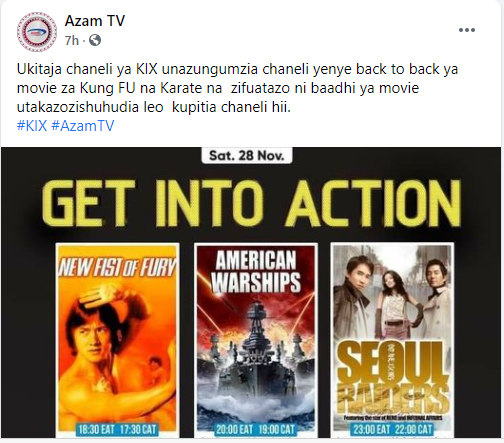Click the New Fist of Fury poster
The height and width of the screenshot is (443, 504).
pyautogui.click(x=117, y=340)
